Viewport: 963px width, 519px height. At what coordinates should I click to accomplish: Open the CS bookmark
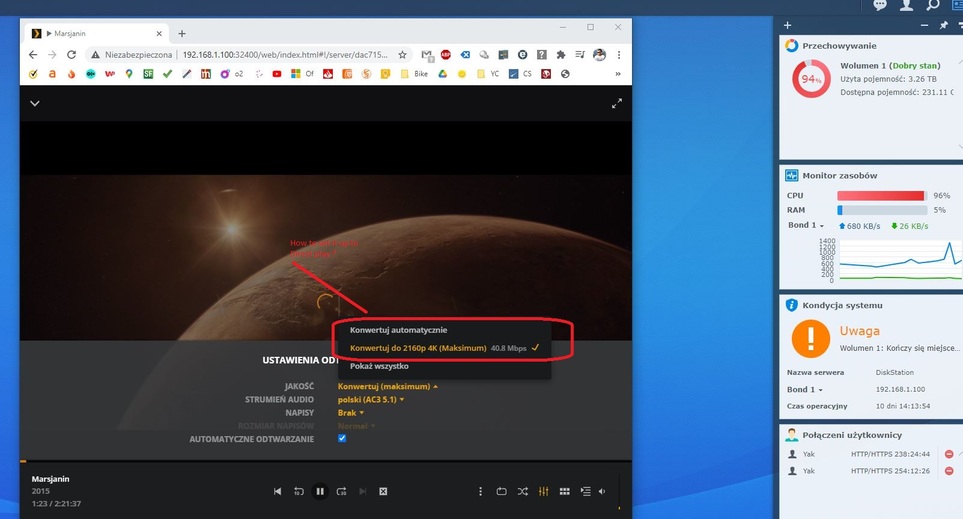pyautogui.click(x=521, y=74)
